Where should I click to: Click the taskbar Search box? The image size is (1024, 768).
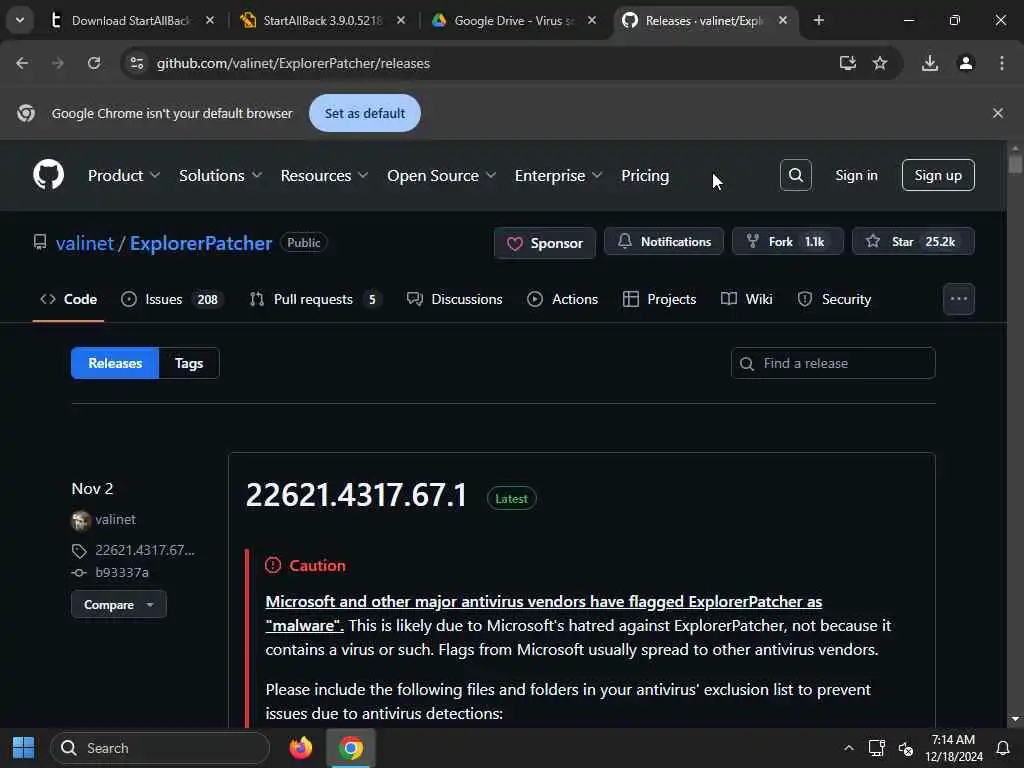[x=160, y=748]
